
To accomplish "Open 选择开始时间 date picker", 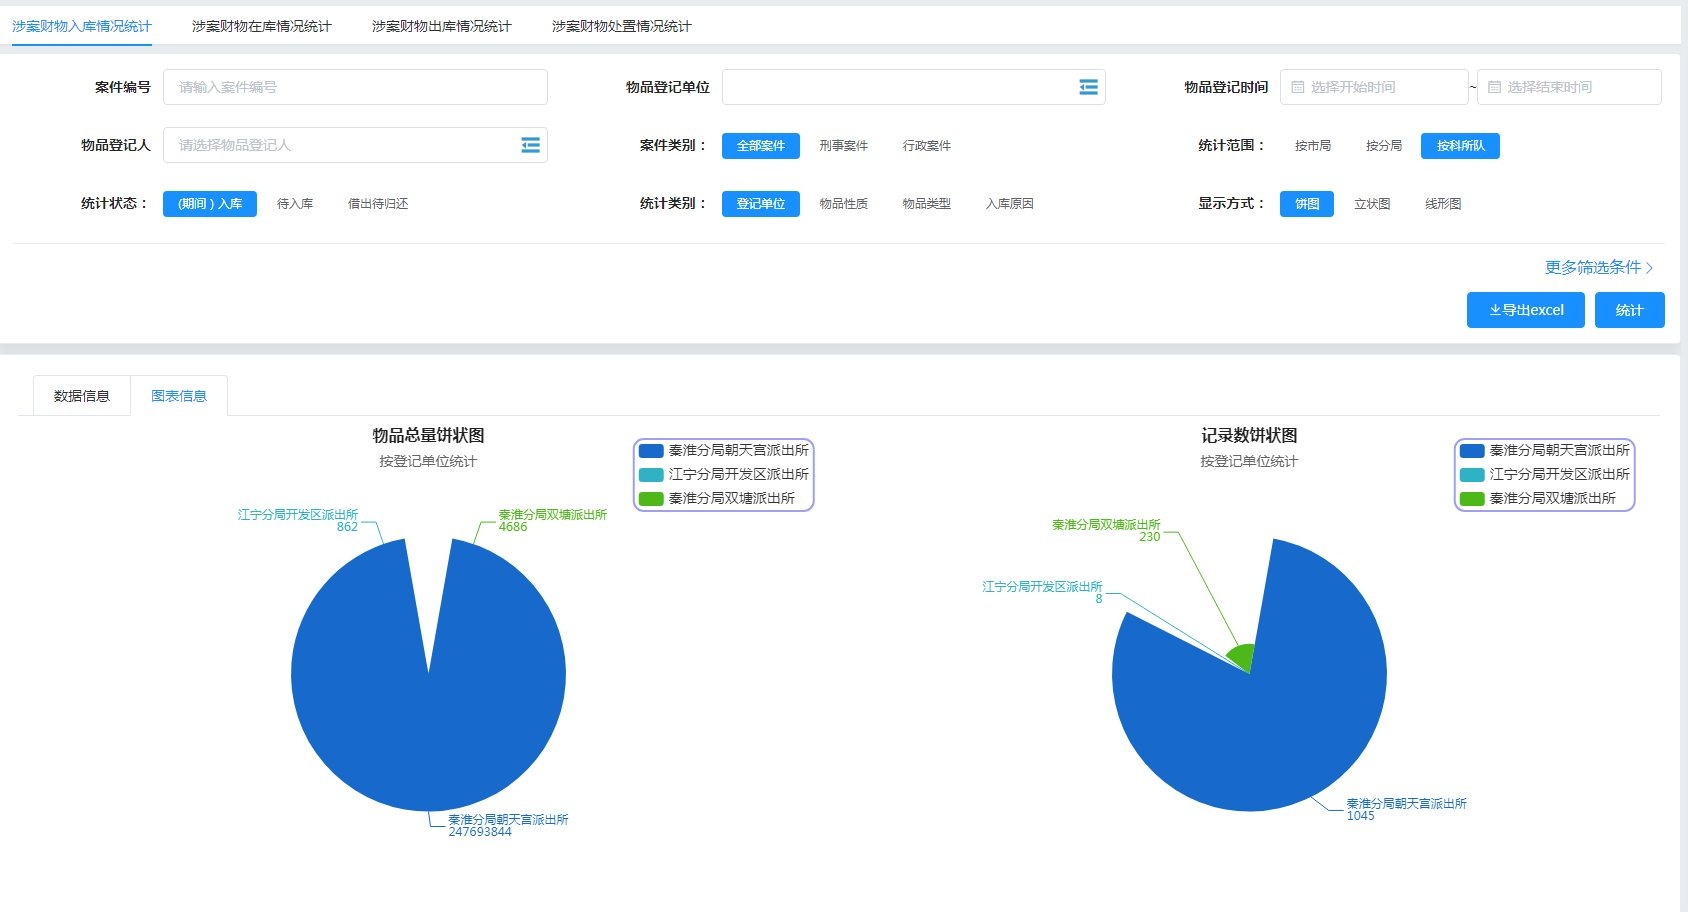I will [1374, 87].
